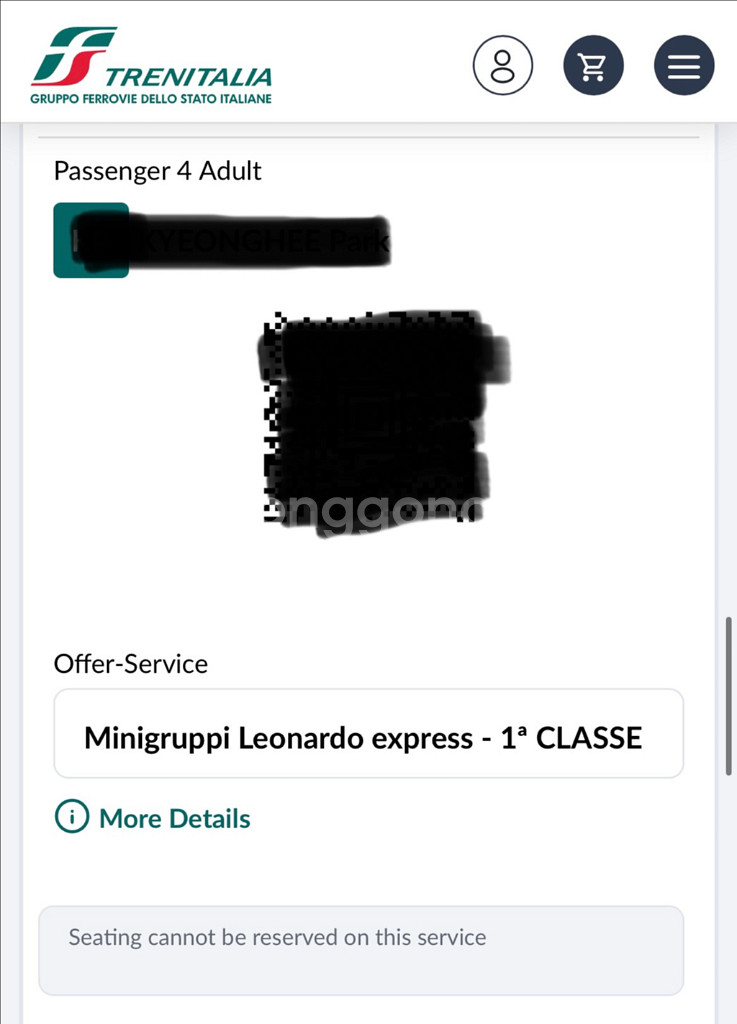The height and width of the screenshot is (1024, 737).
Task: Click the circled info icon
Action: [72, 818]
